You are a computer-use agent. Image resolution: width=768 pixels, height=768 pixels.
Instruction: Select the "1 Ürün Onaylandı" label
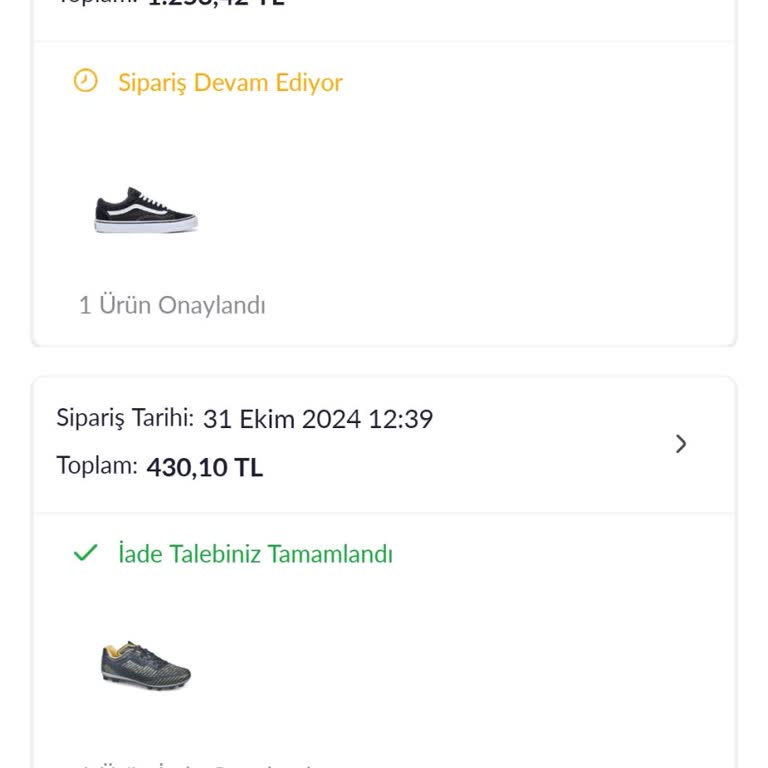click(172, 305)
